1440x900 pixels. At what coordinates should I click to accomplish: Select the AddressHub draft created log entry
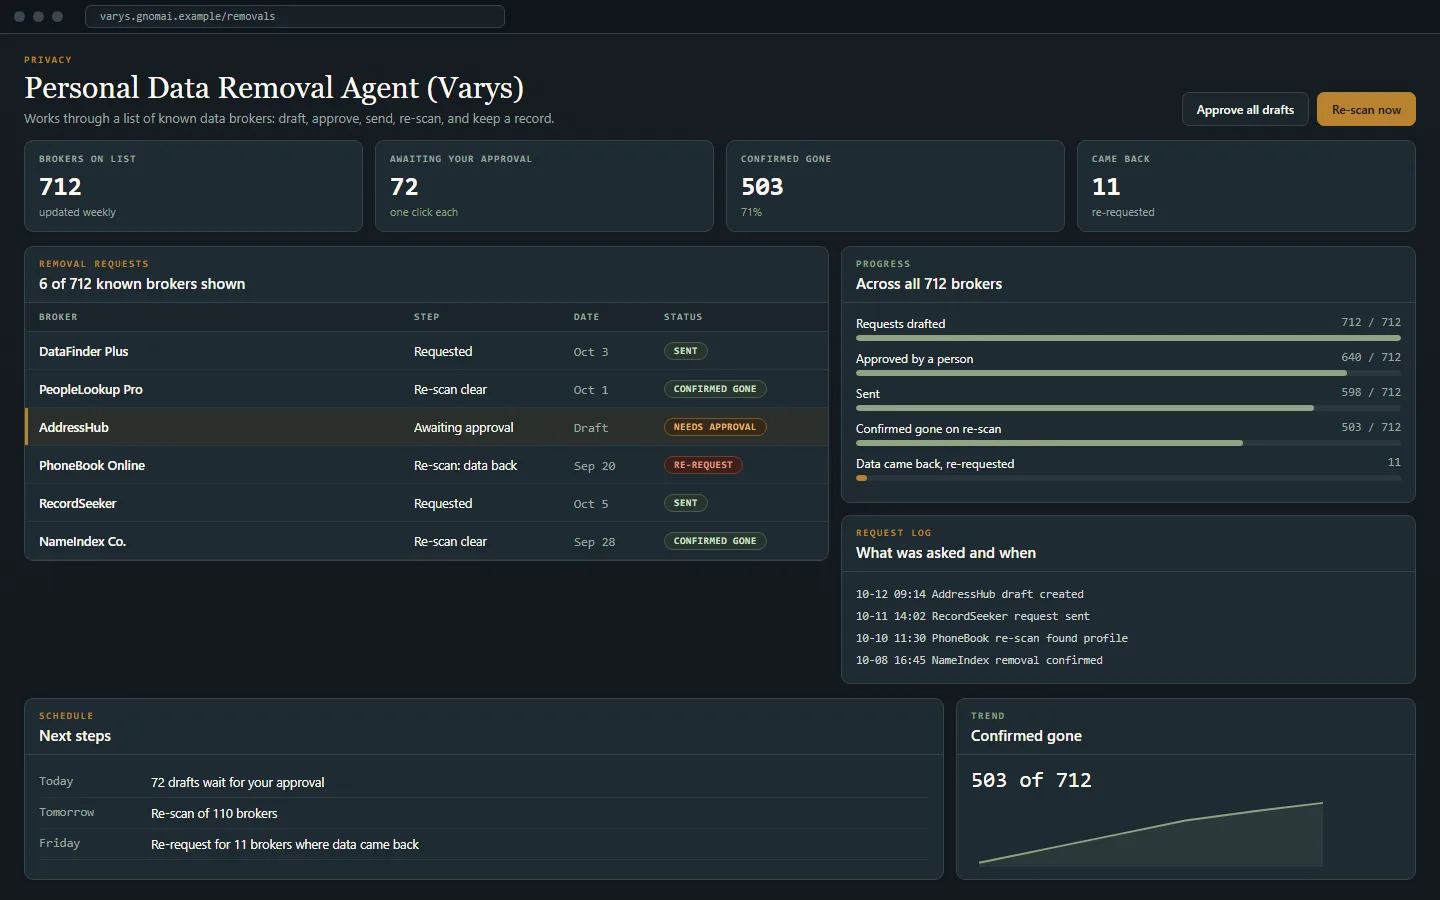click(970, 594)
